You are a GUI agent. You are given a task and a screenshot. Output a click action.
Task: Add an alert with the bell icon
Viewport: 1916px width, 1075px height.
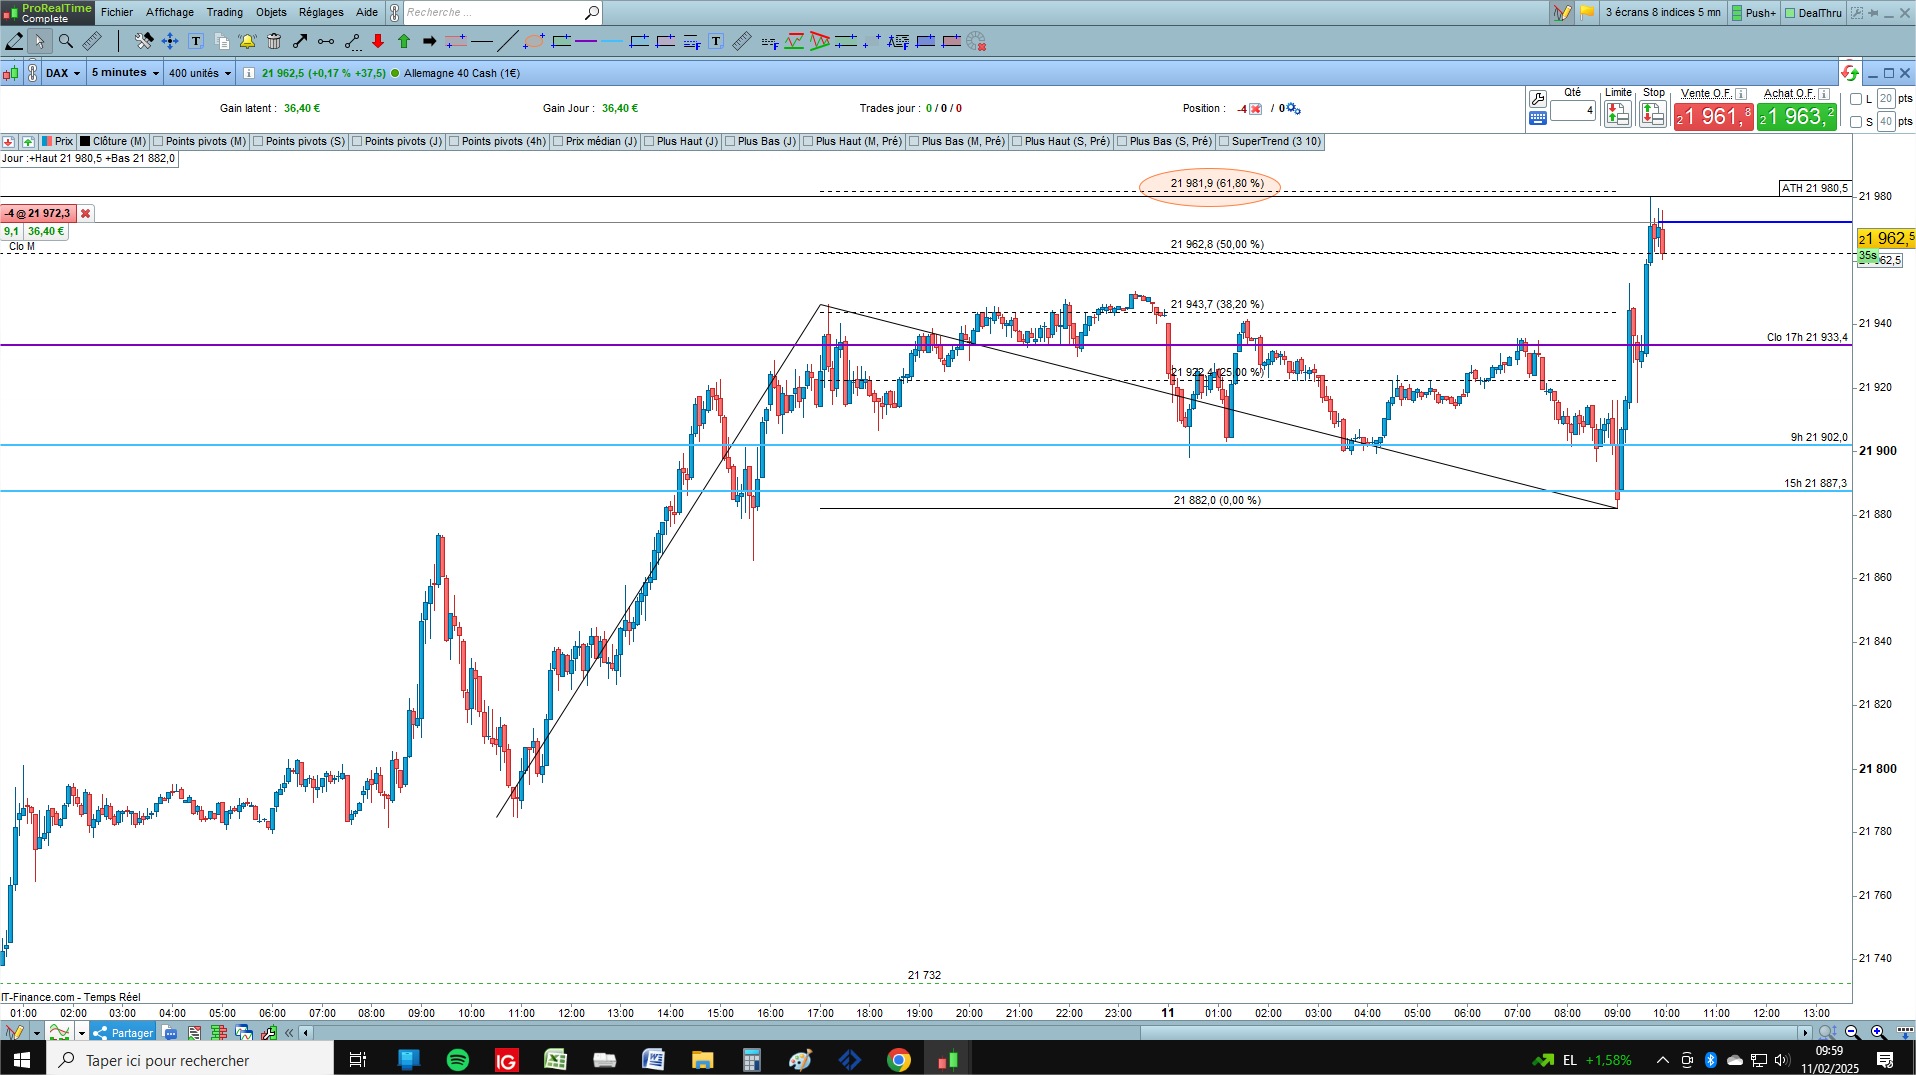248,41
